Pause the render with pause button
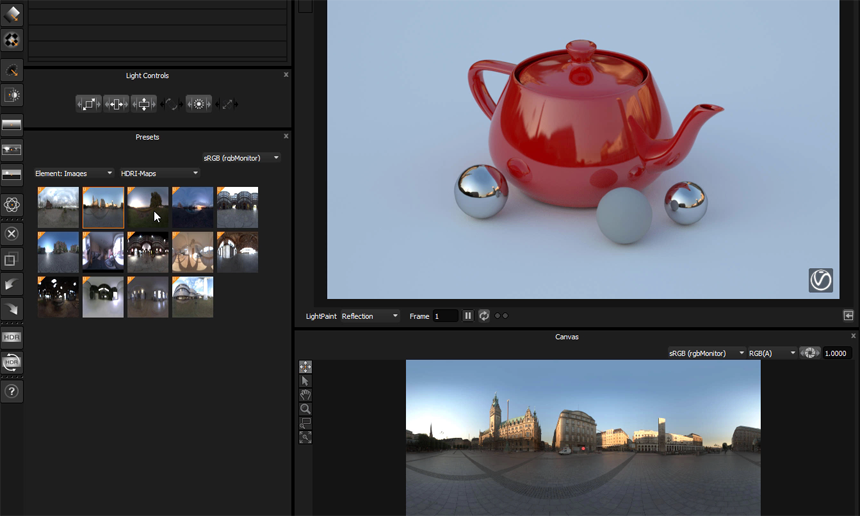This screenshot has width=860, height=516. (468, 316)
